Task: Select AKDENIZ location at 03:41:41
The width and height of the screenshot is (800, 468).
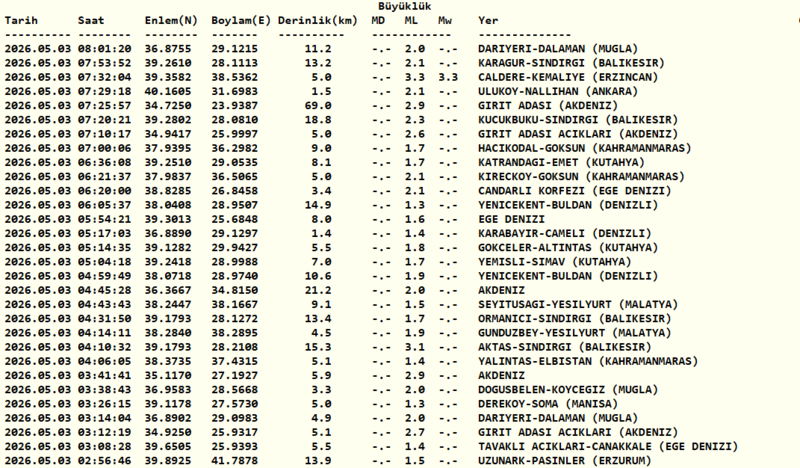Action: pyautogui.click(x=501, y=376)
